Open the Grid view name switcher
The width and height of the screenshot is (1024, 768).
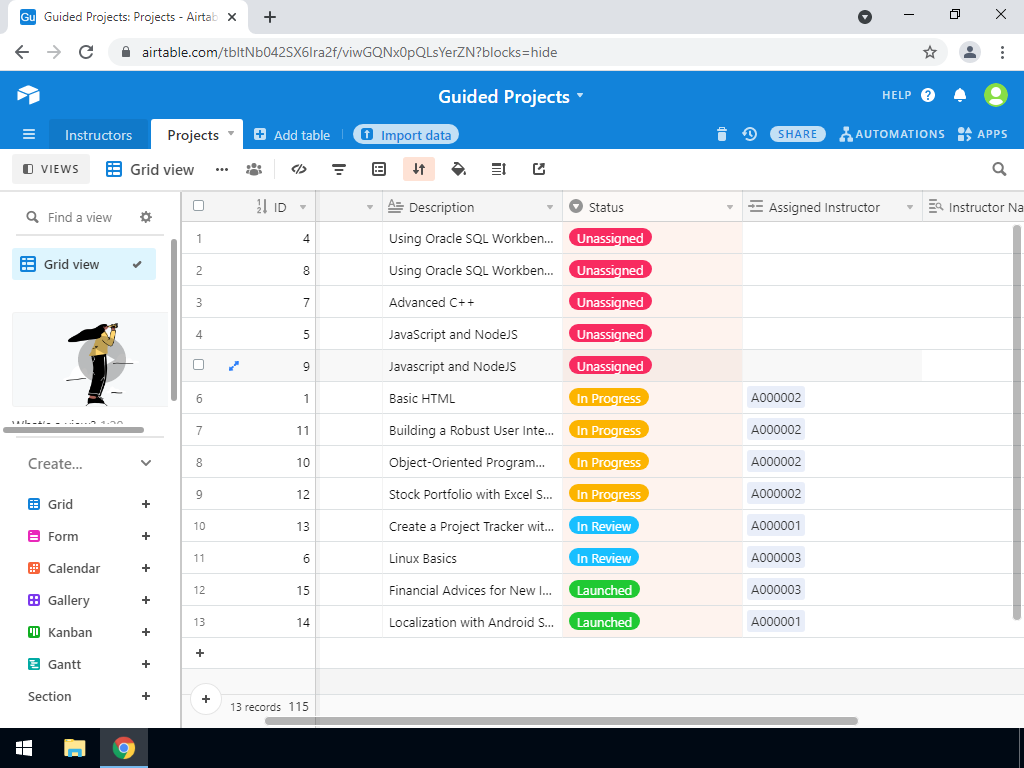150,170
